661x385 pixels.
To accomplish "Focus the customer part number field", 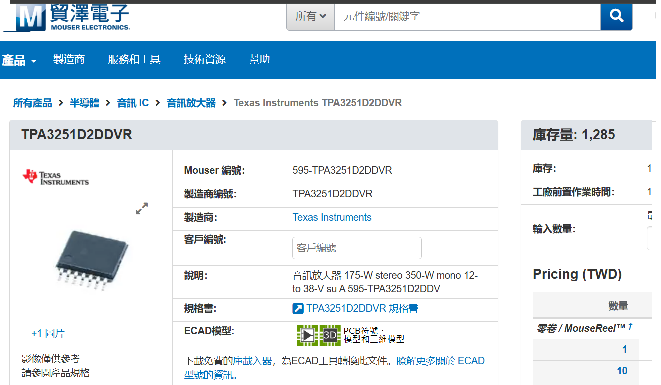I will [357, 248].
